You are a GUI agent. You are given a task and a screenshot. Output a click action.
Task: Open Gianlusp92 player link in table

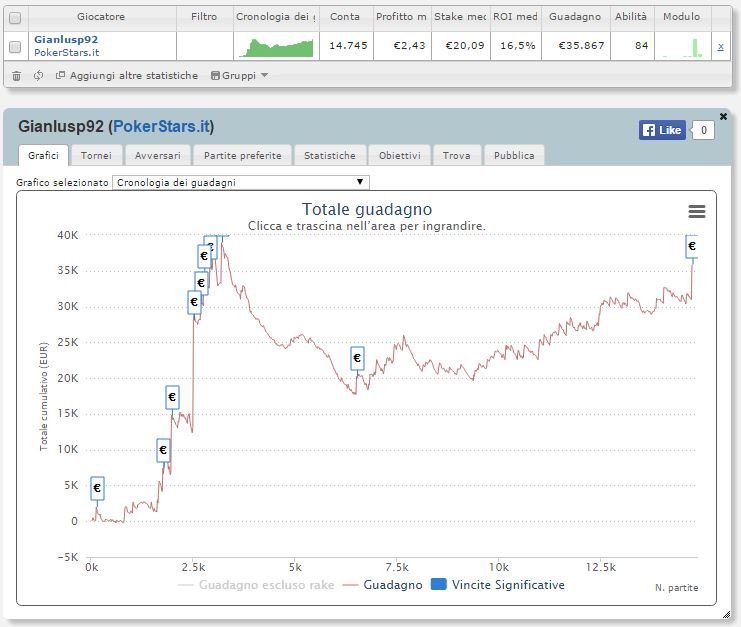click(66, 40)
